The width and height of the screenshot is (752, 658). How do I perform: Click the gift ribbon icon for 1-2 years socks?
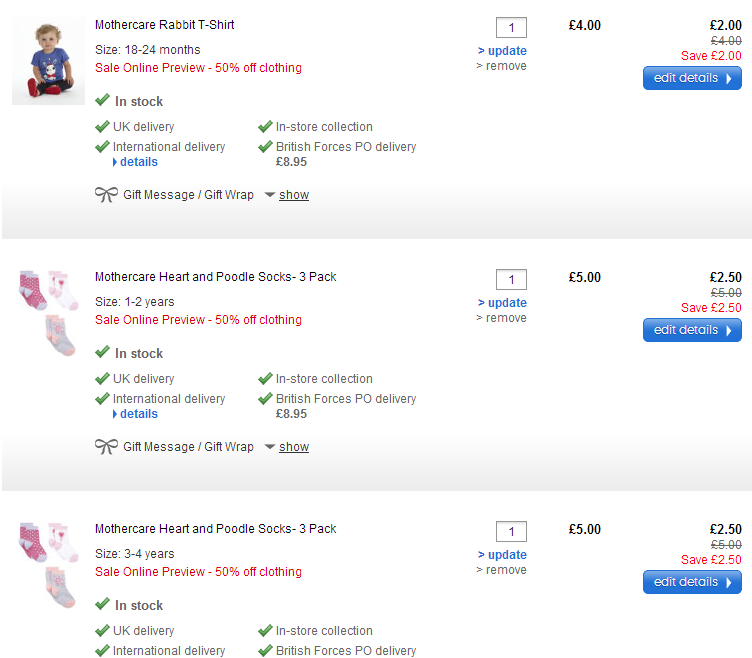tap(106, 446)
